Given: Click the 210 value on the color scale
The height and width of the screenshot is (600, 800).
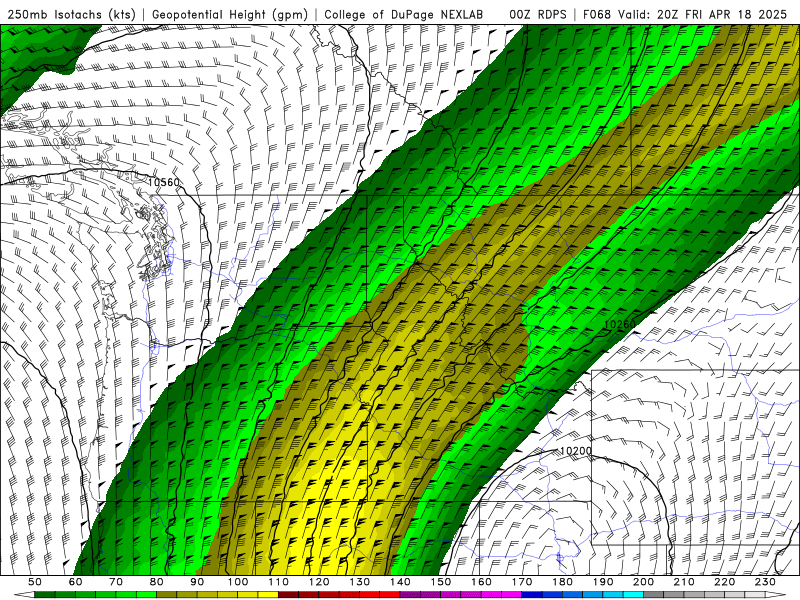Looking at the screenshot, I should pos(684,582).
